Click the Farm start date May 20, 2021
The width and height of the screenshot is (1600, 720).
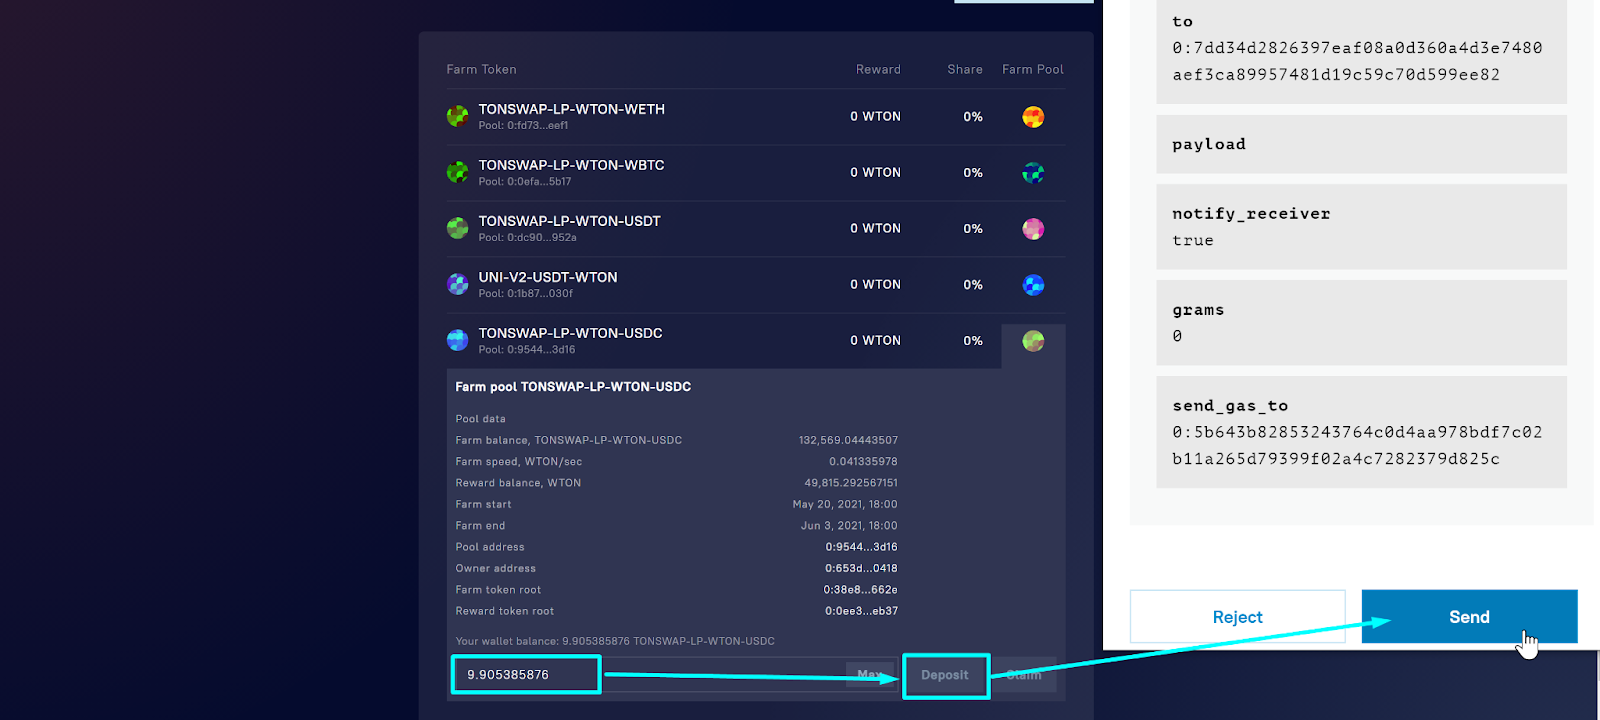coord(845,504)
